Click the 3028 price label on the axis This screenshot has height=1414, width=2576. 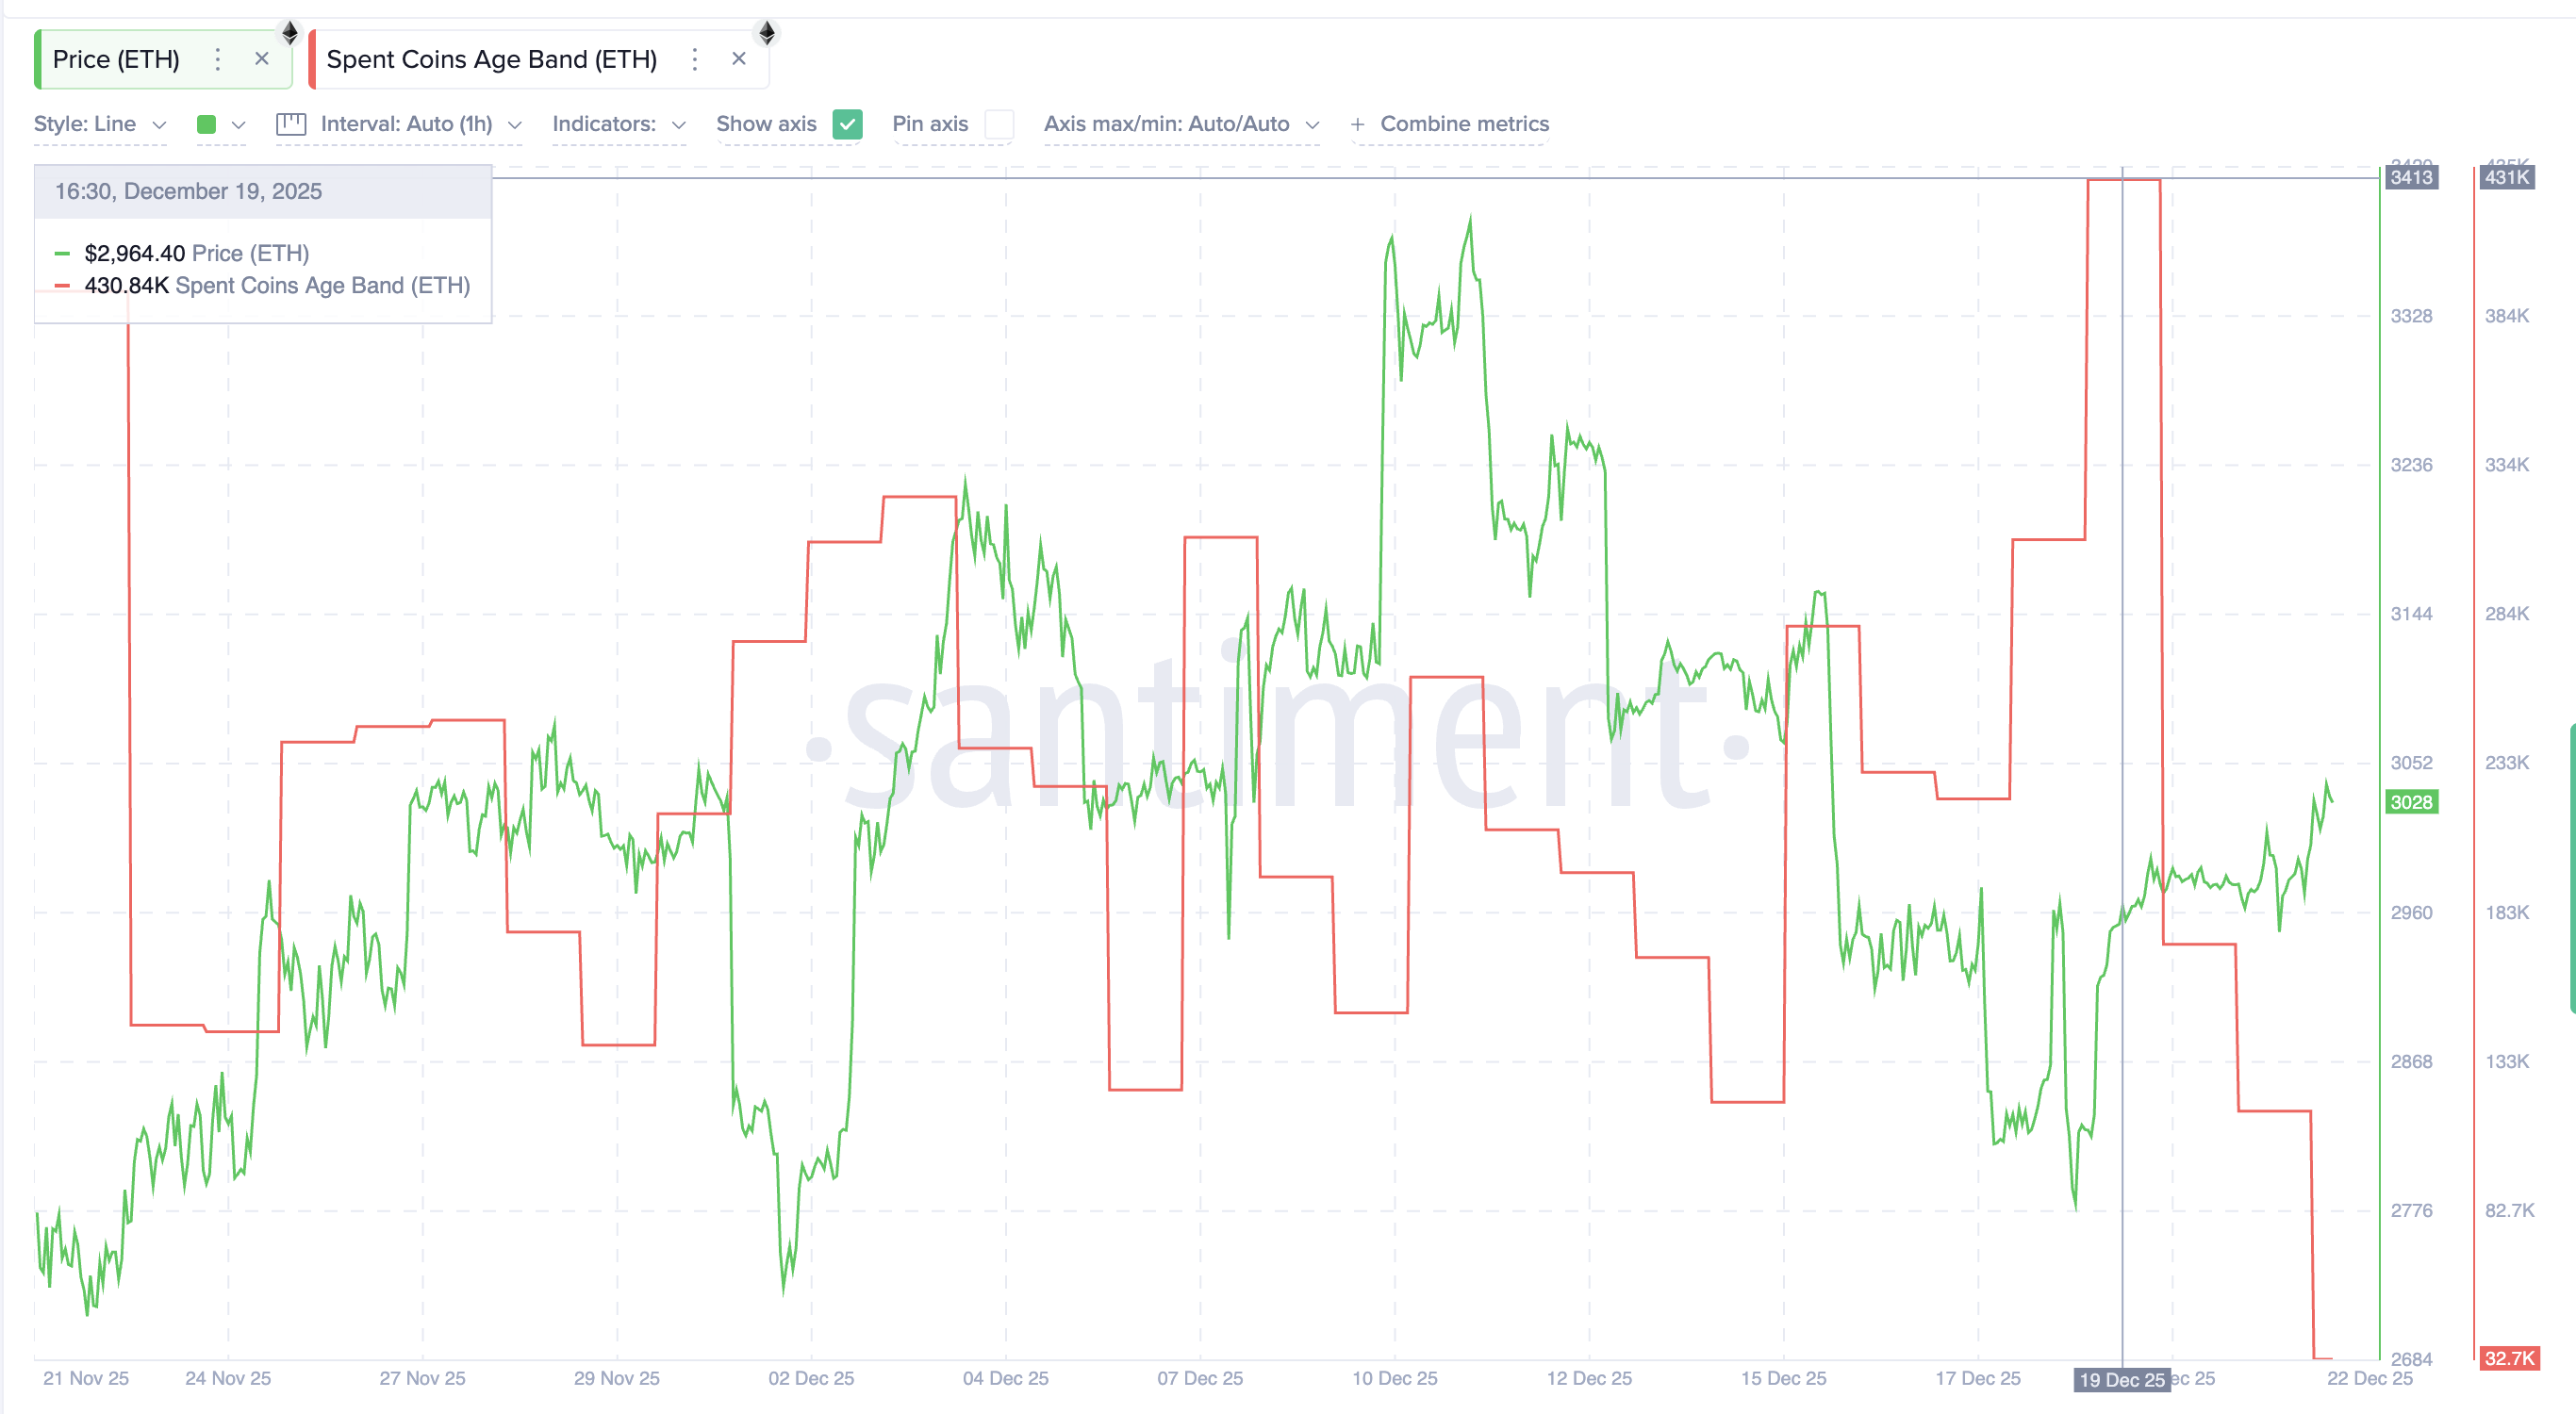pyautogui.click(x=2411, y=803)
